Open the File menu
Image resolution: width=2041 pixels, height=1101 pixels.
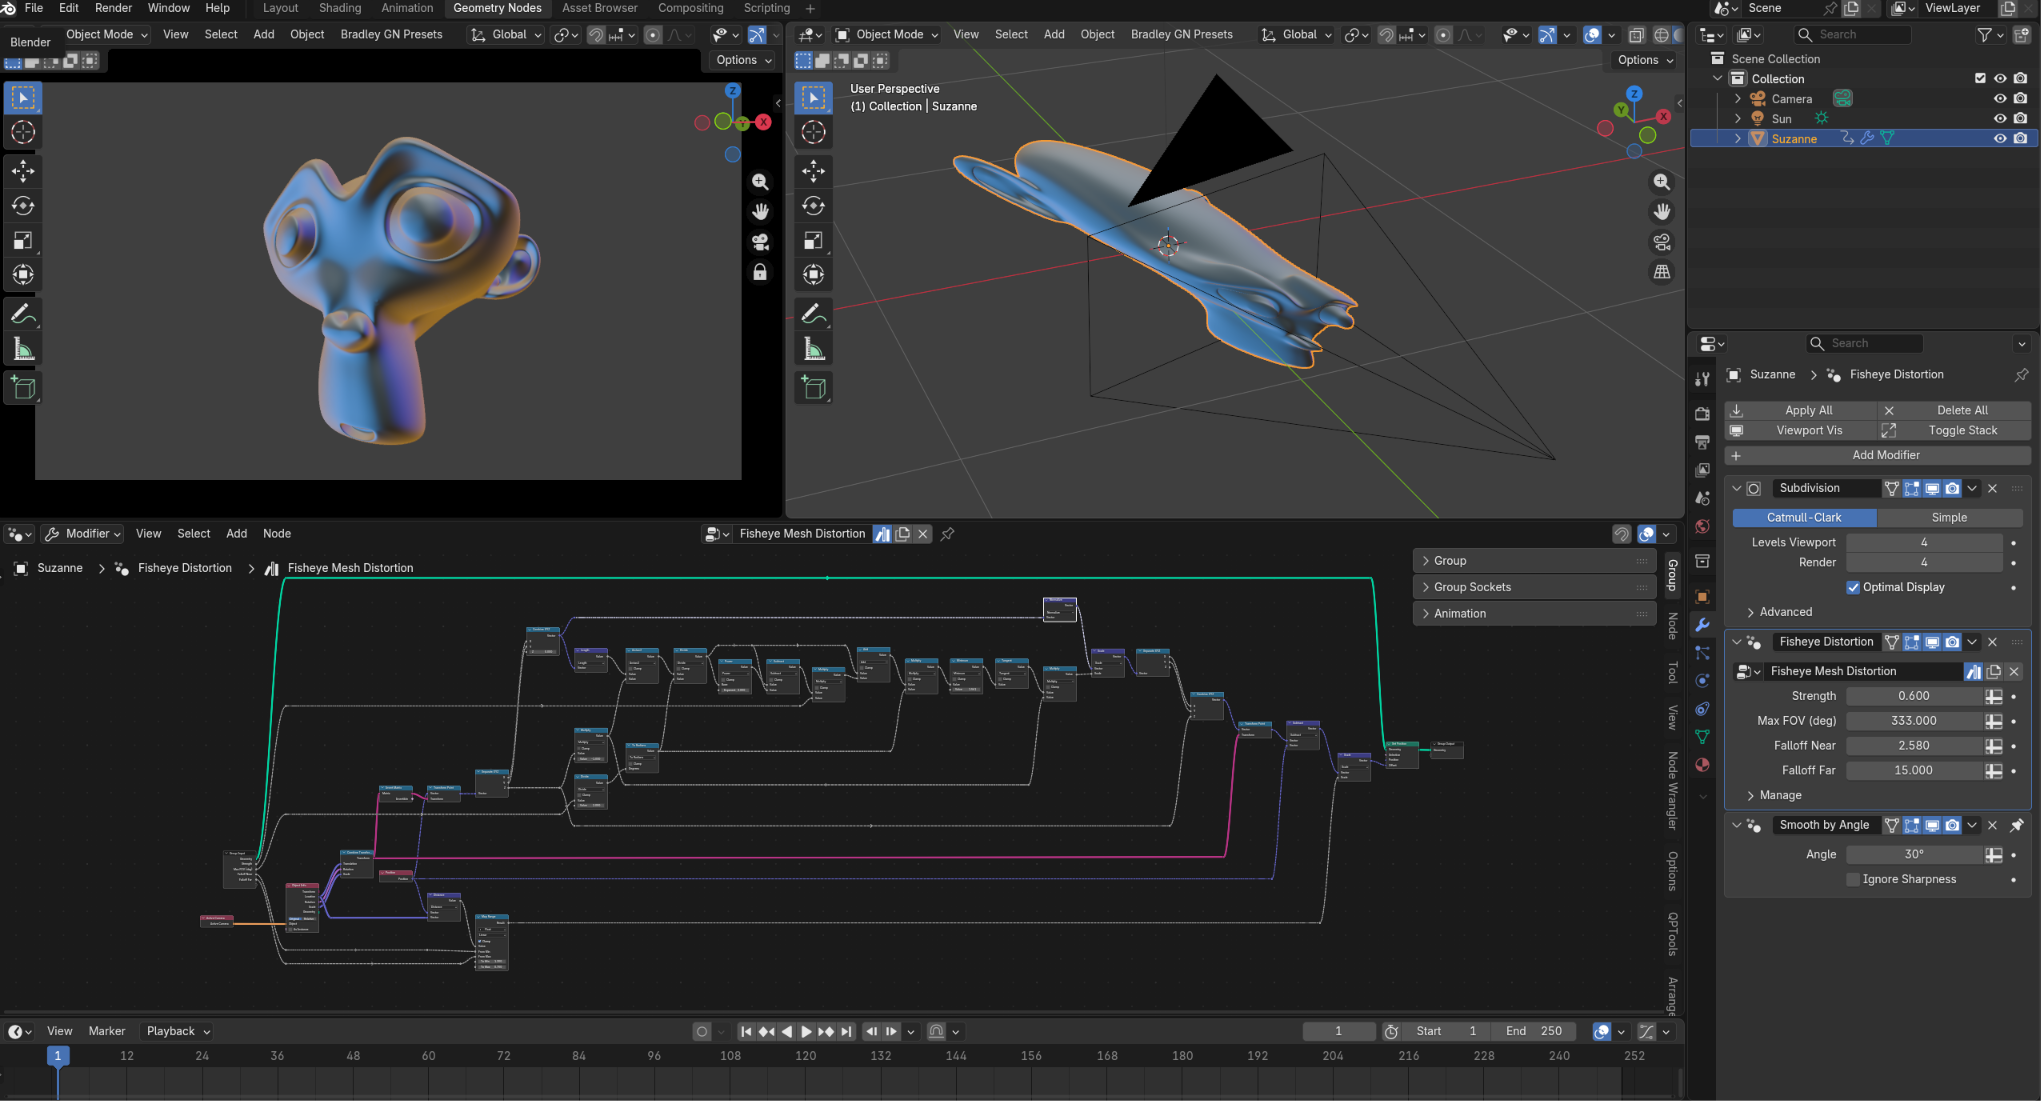click(x=34, y=8)
